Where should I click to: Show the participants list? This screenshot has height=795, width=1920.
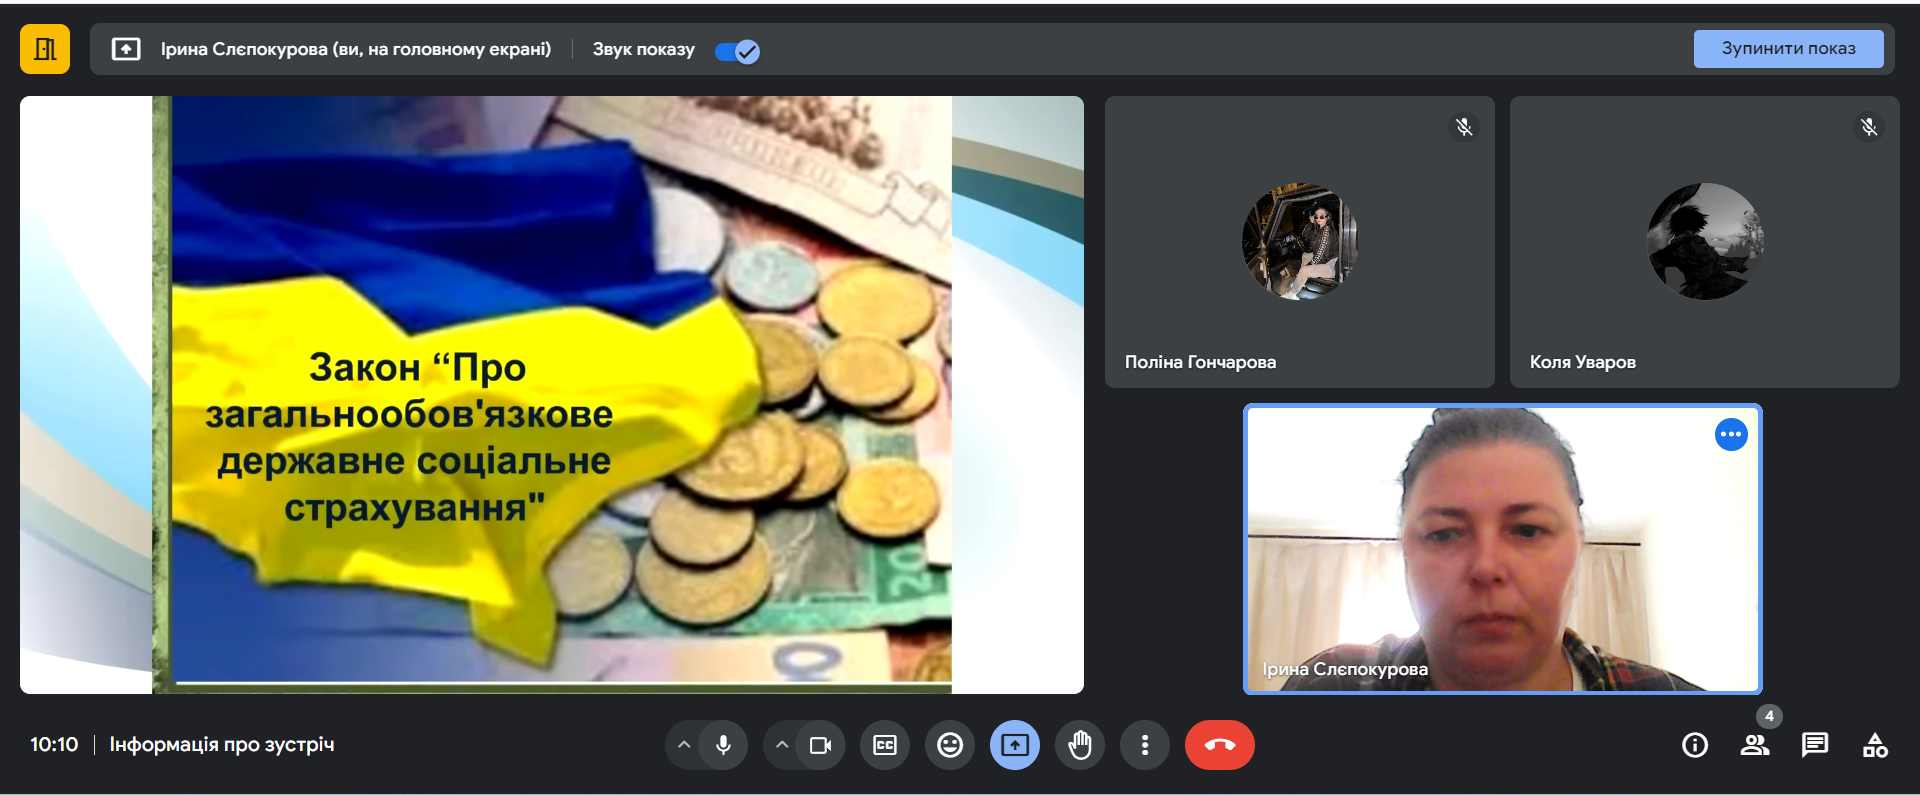[1755, 745]
